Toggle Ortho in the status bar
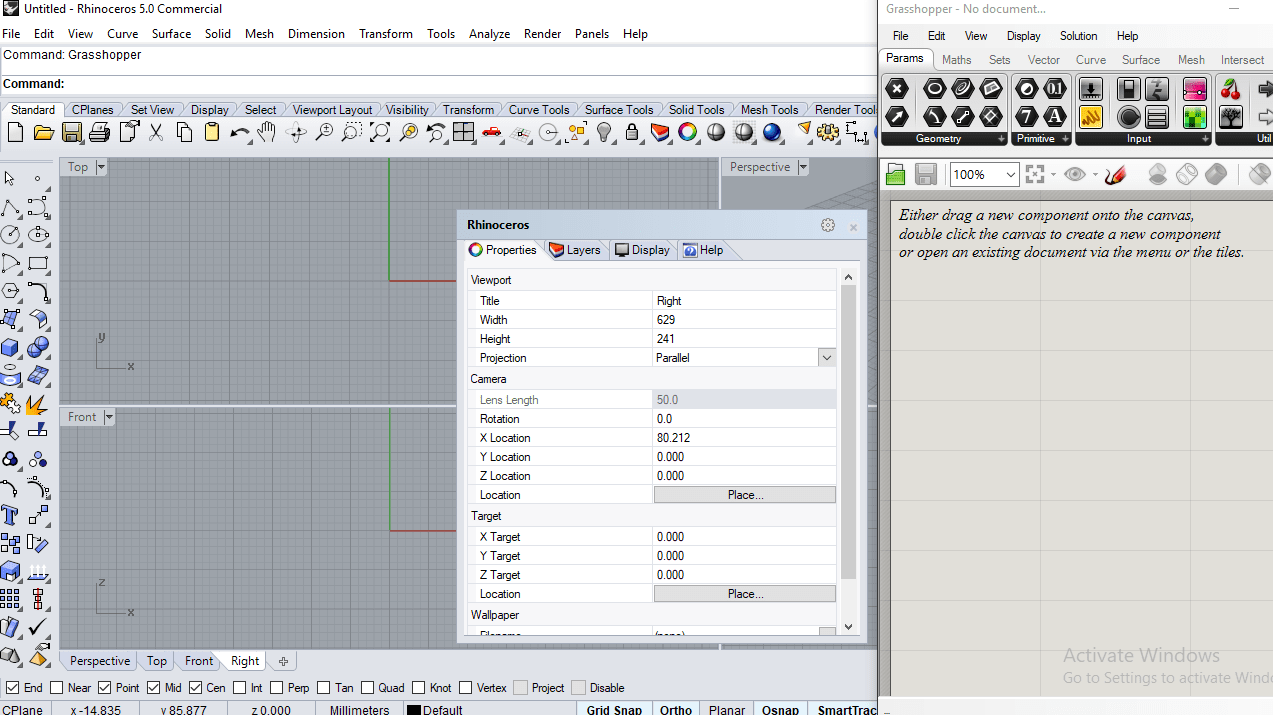 676,709
